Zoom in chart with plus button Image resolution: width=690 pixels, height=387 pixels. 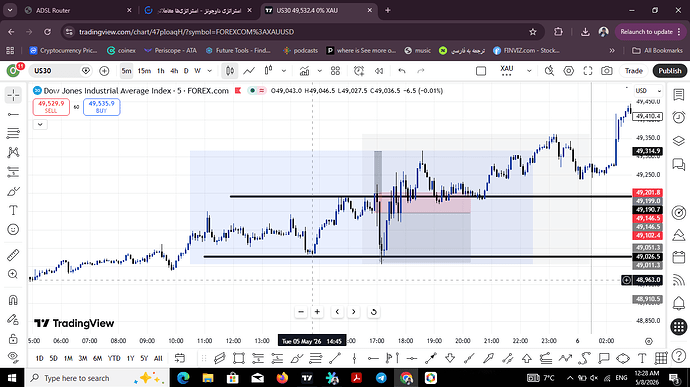(x=317, y=312)
